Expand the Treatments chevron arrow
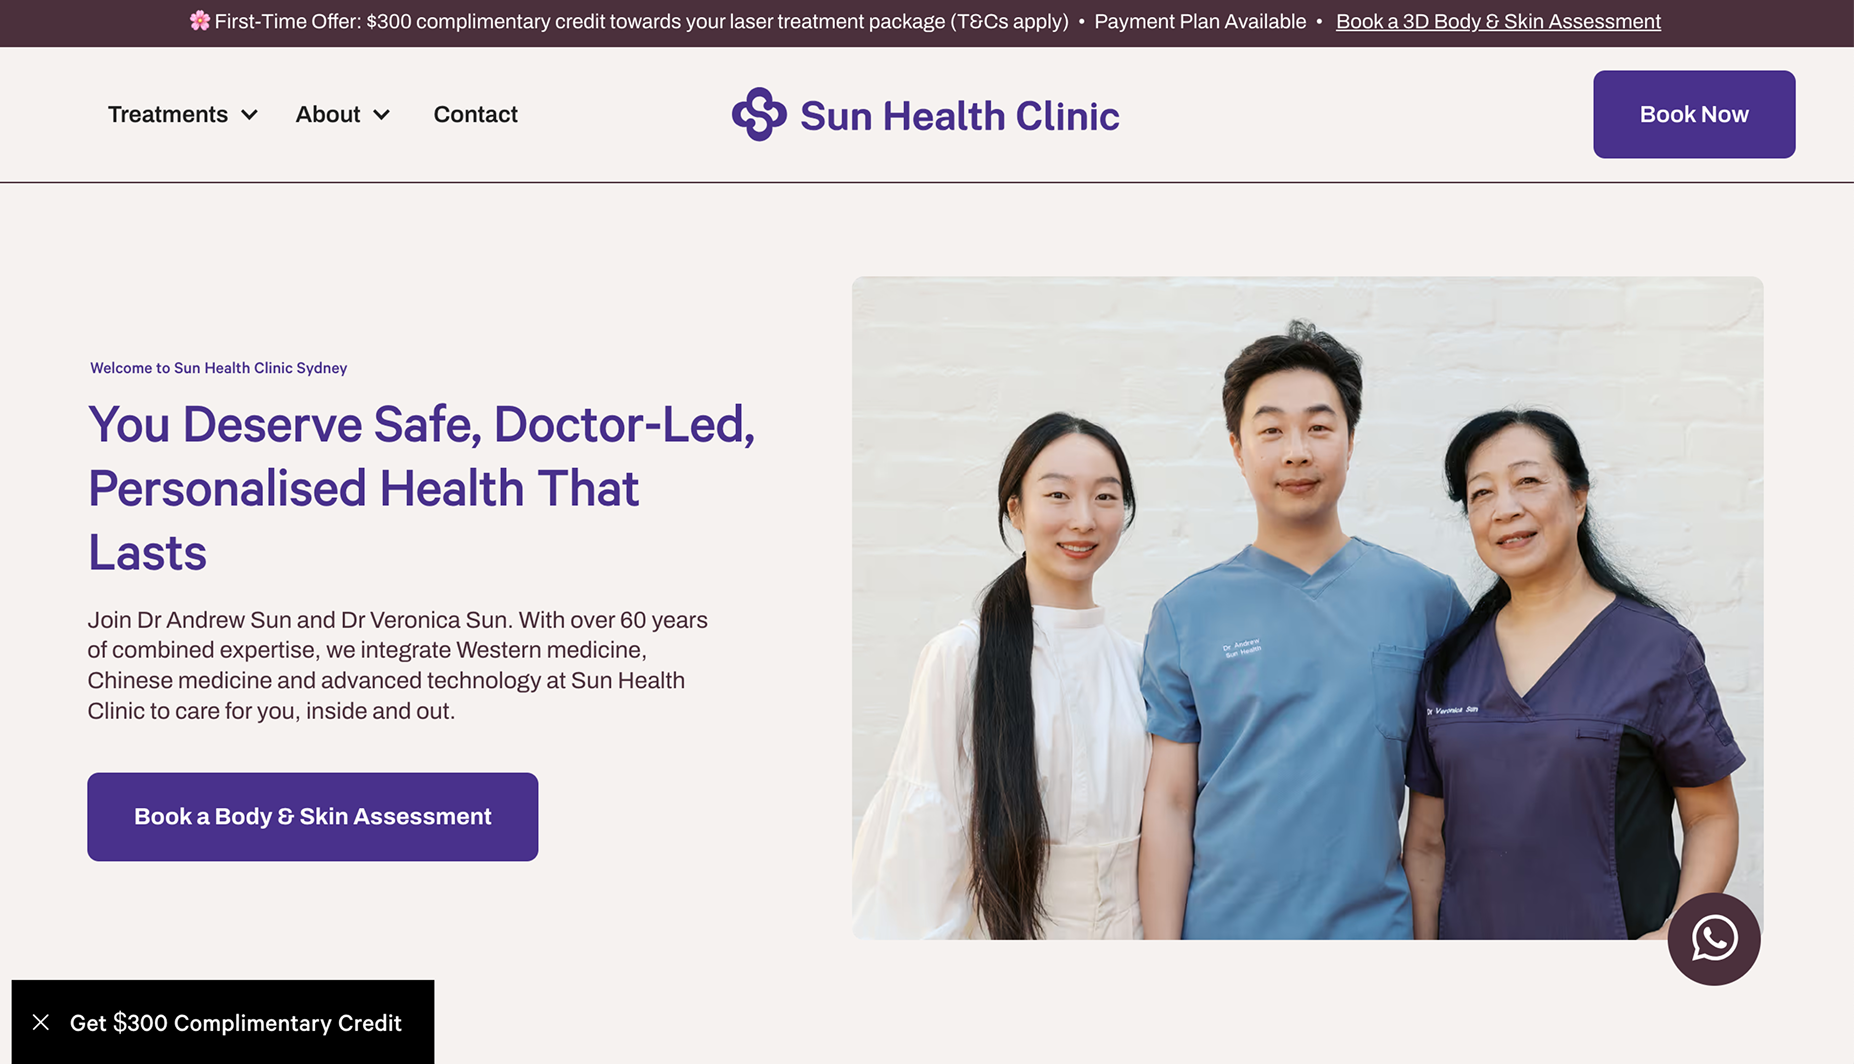Image resolution: width=1854 pixels, height=1064 pixels. point(249,115)
